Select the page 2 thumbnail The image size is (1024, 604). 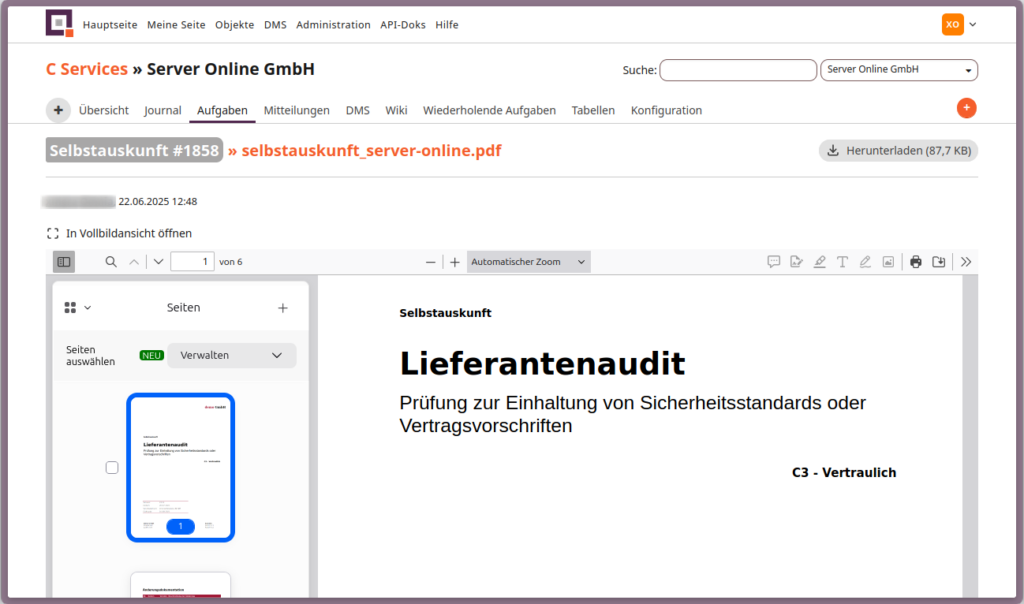point(180,585)
